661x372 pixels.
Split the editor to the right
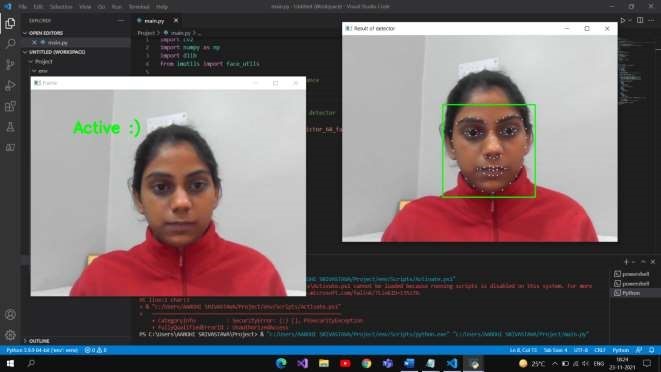[640, 20]
